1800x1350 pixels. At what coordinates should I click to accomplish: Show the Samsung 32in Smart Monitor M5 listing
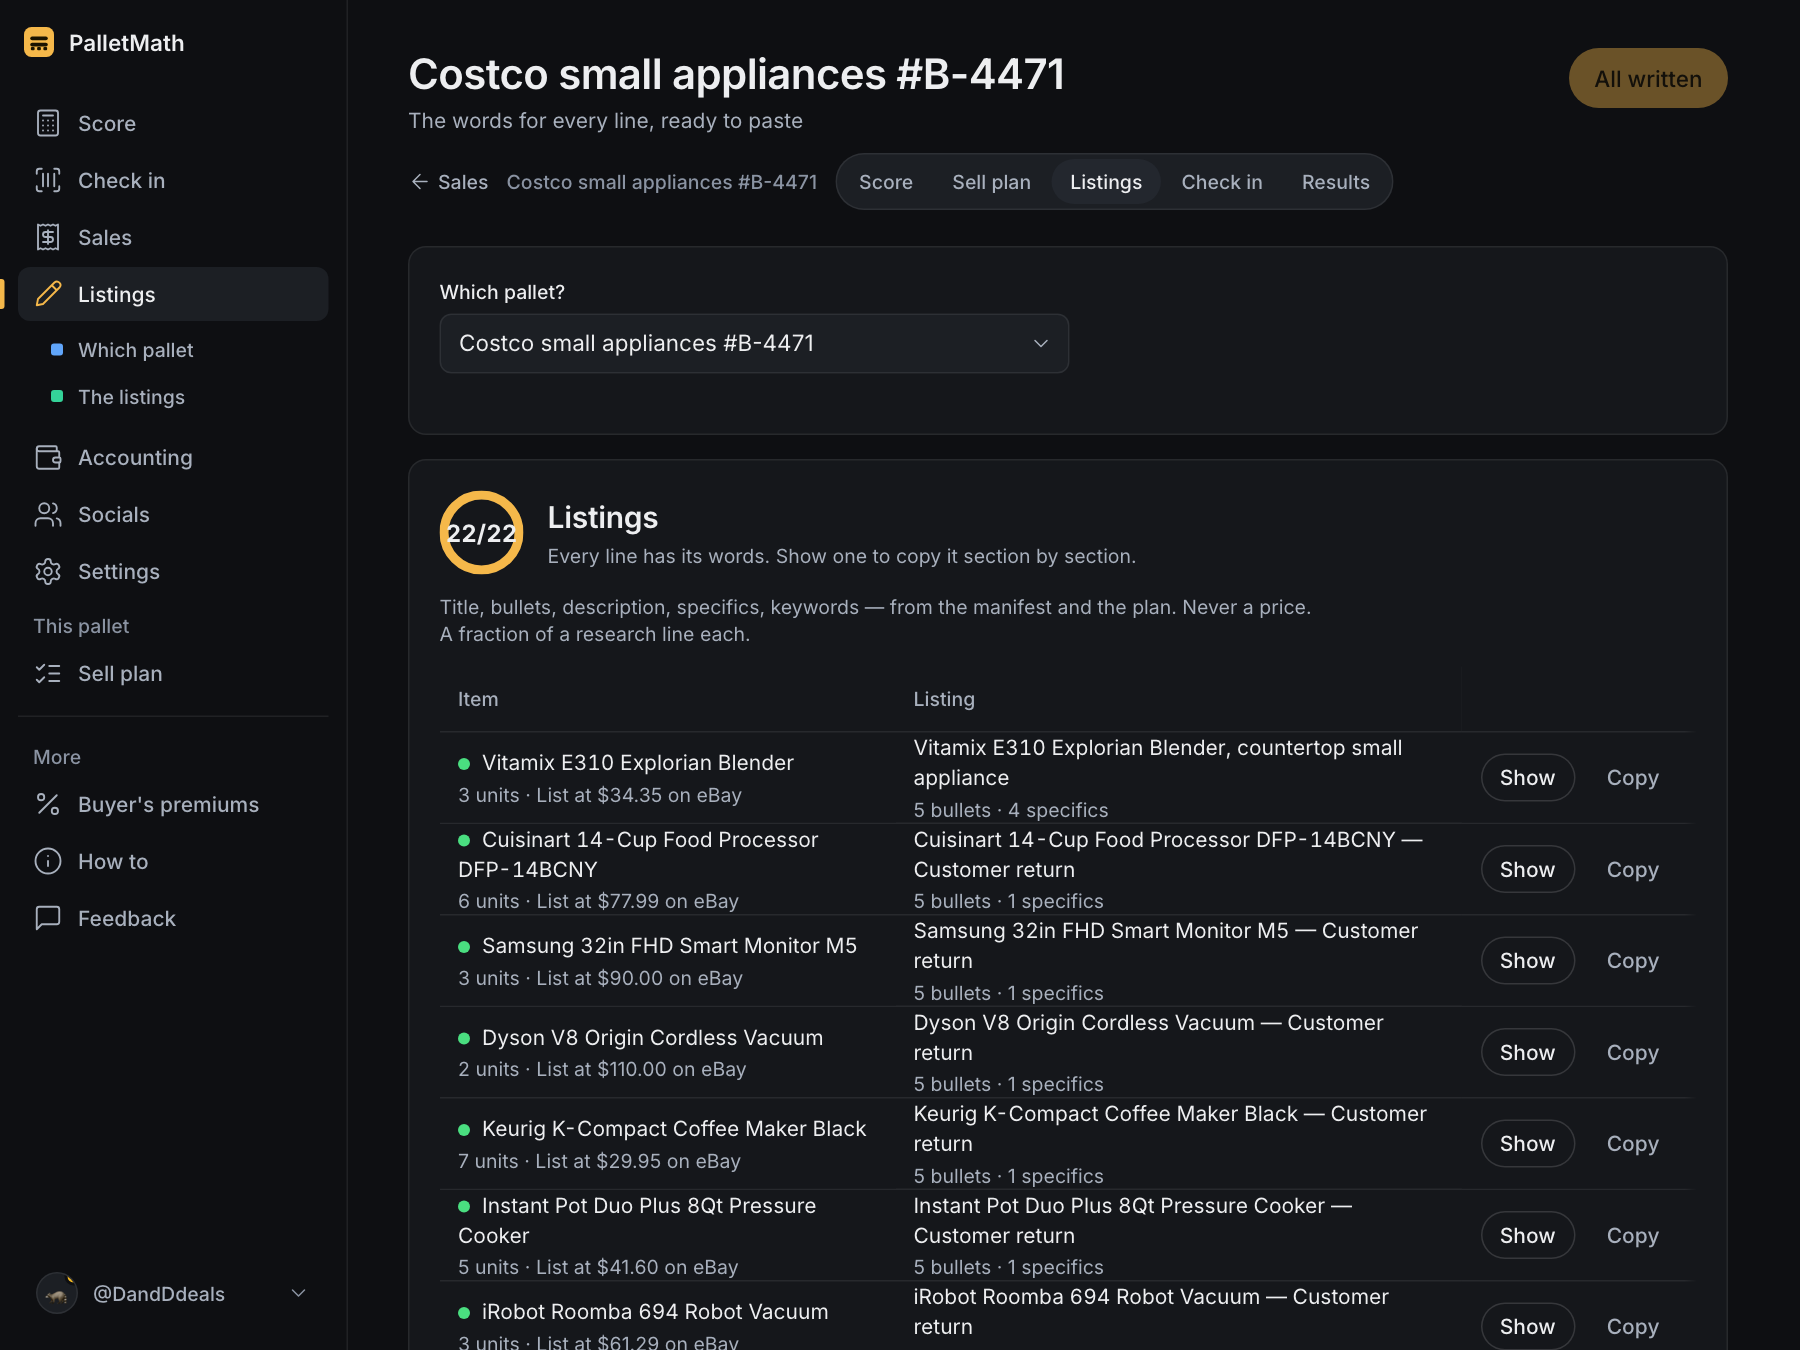(x=1527, y=960)
